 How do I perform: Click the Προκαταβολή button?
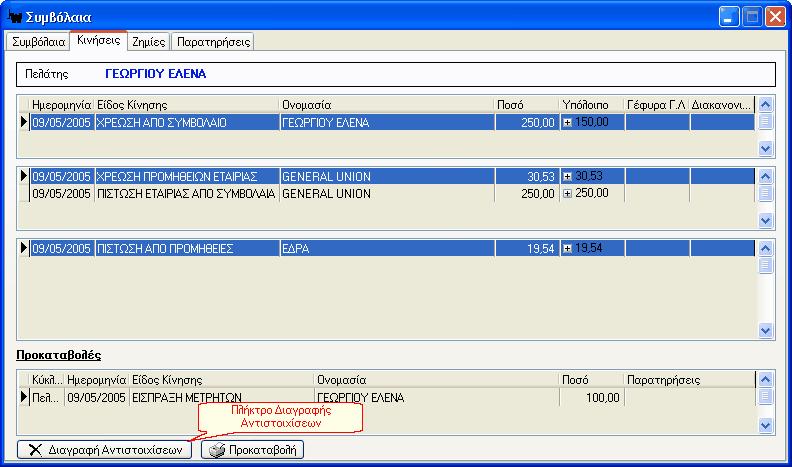pyautogui.click(x=253, y=449)
